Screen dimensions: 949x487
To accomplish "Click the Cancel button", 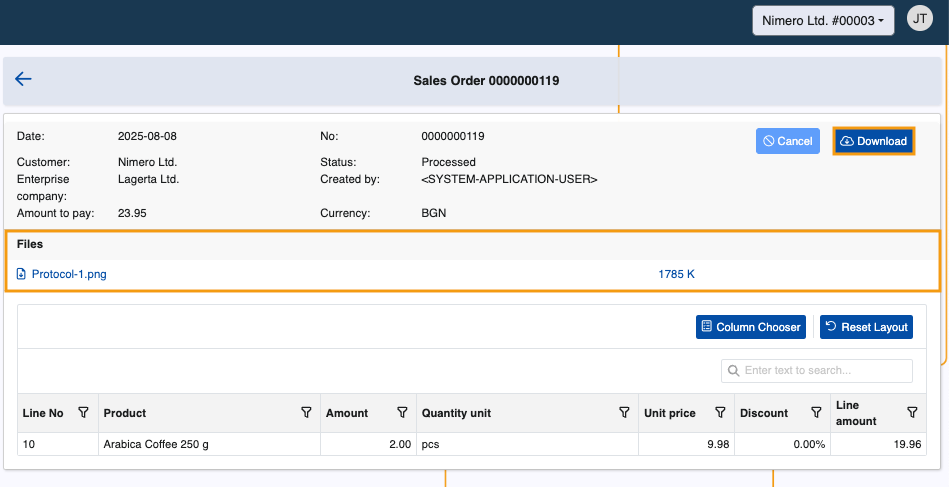I will (787, 141).
